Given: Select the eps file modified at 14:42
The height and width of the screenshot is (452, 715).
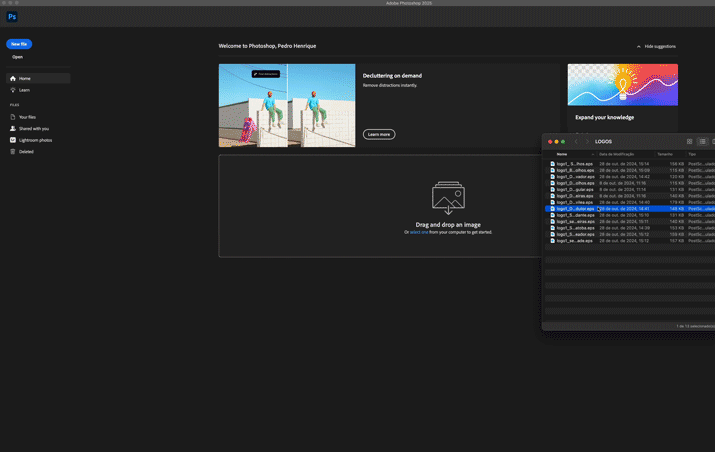Looking at the screenshot, I should pos(630,177).
